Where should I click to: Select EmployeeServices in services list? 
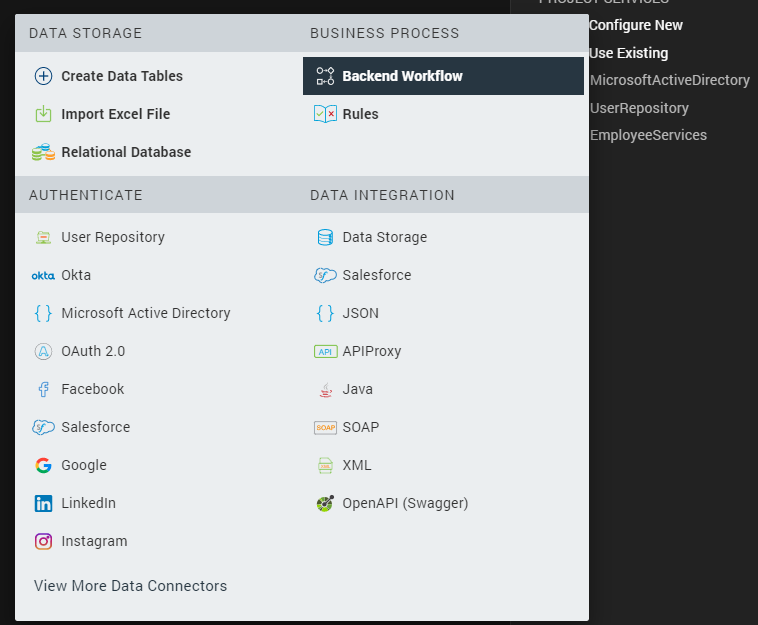tap(648, 135)
